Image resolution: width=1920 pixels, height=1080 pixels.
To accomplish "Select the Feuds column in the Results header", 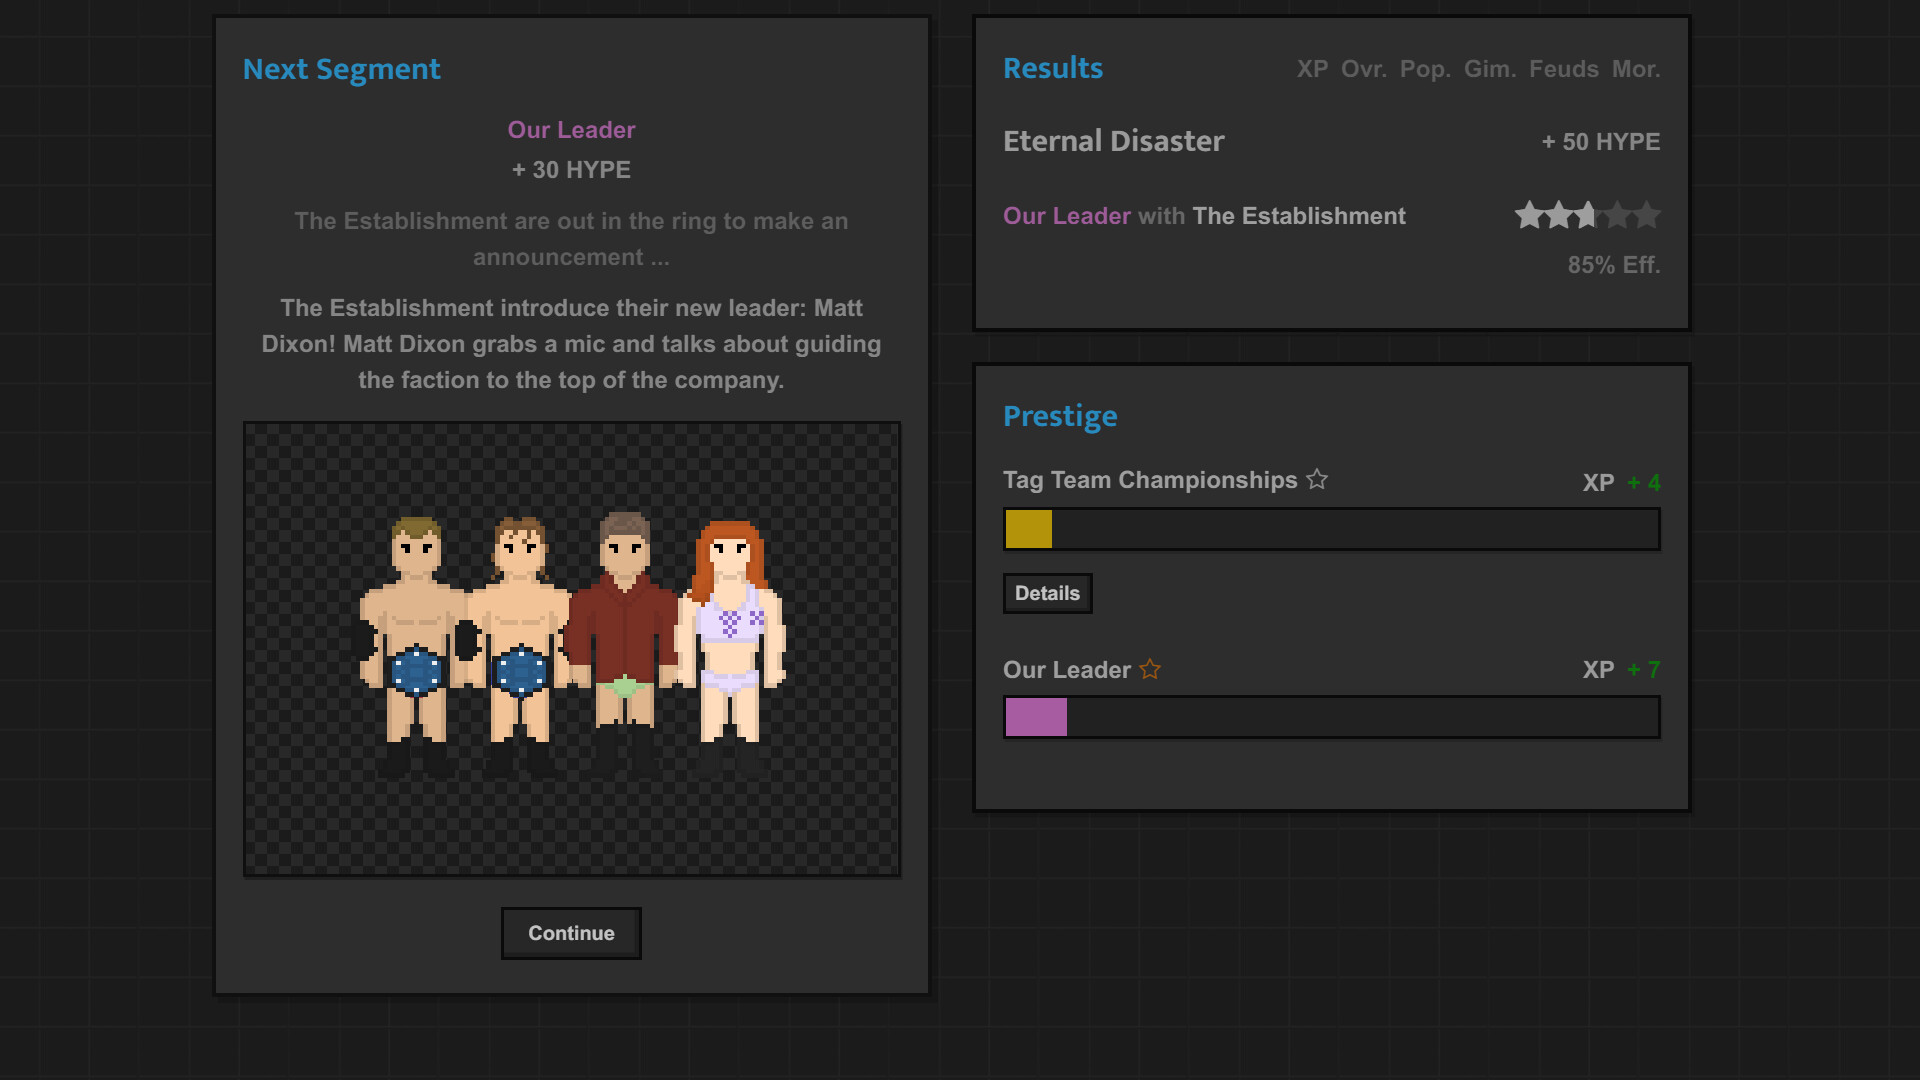I will click(1563, 69).
